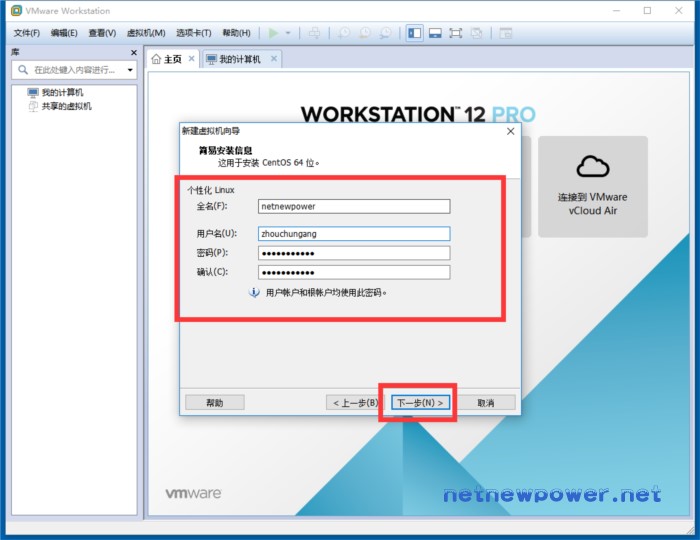Open the 编辑(E) menu
The image size is (700, 540).
(64, 33)
